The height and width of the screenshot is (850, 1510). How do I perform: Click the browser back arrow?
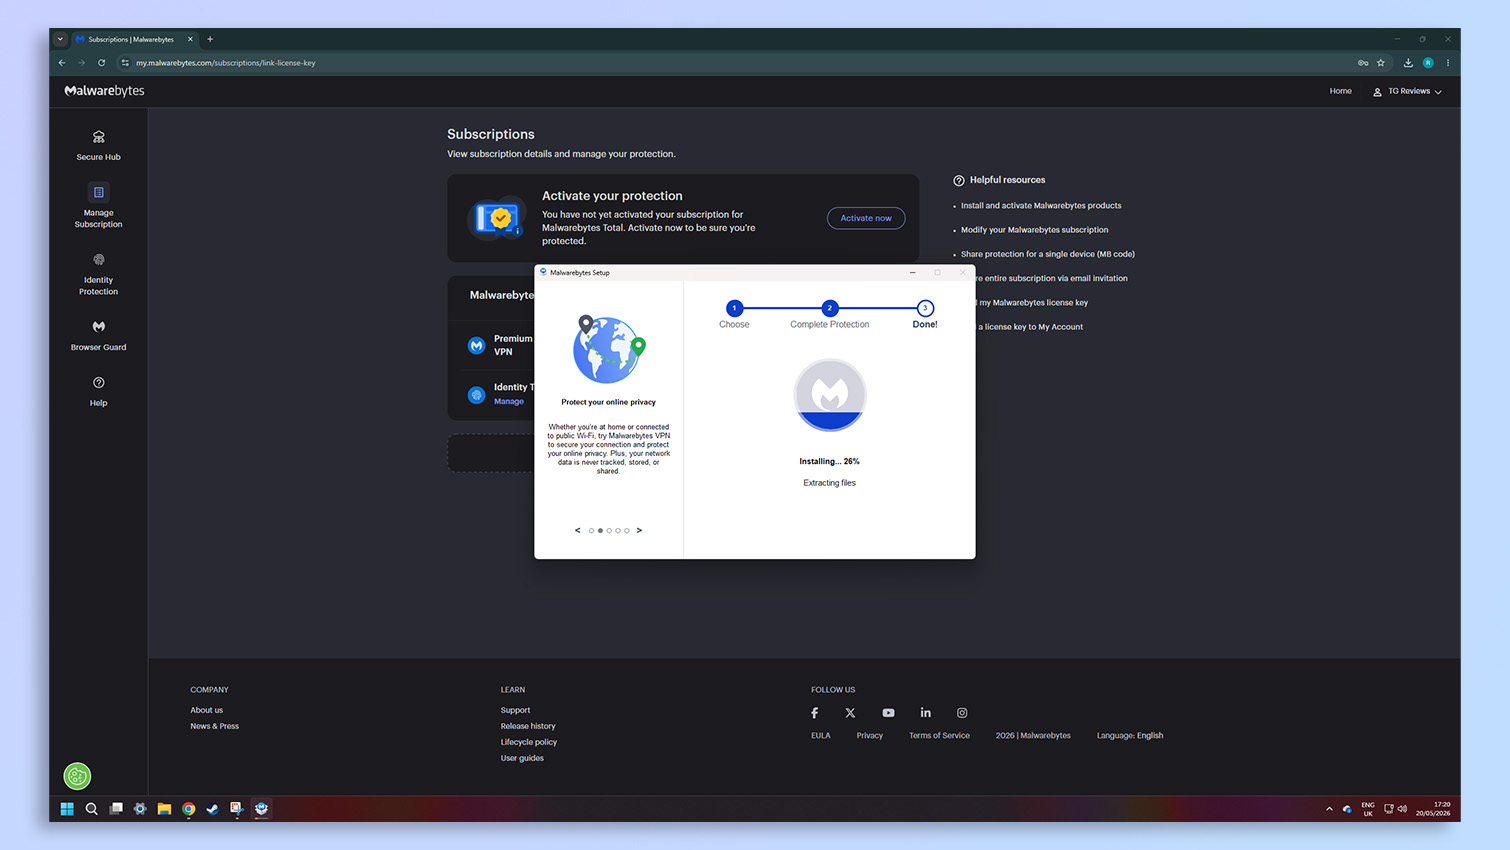click(62, 62)
